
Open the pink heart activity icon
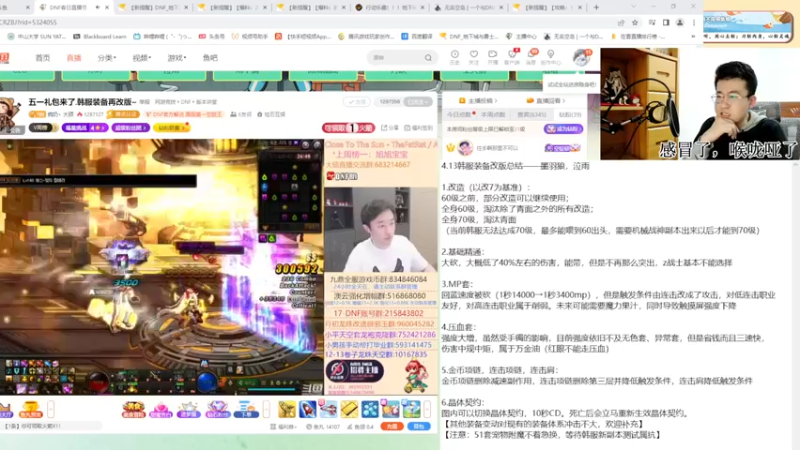pyautogui.click(x=160, y=410)
